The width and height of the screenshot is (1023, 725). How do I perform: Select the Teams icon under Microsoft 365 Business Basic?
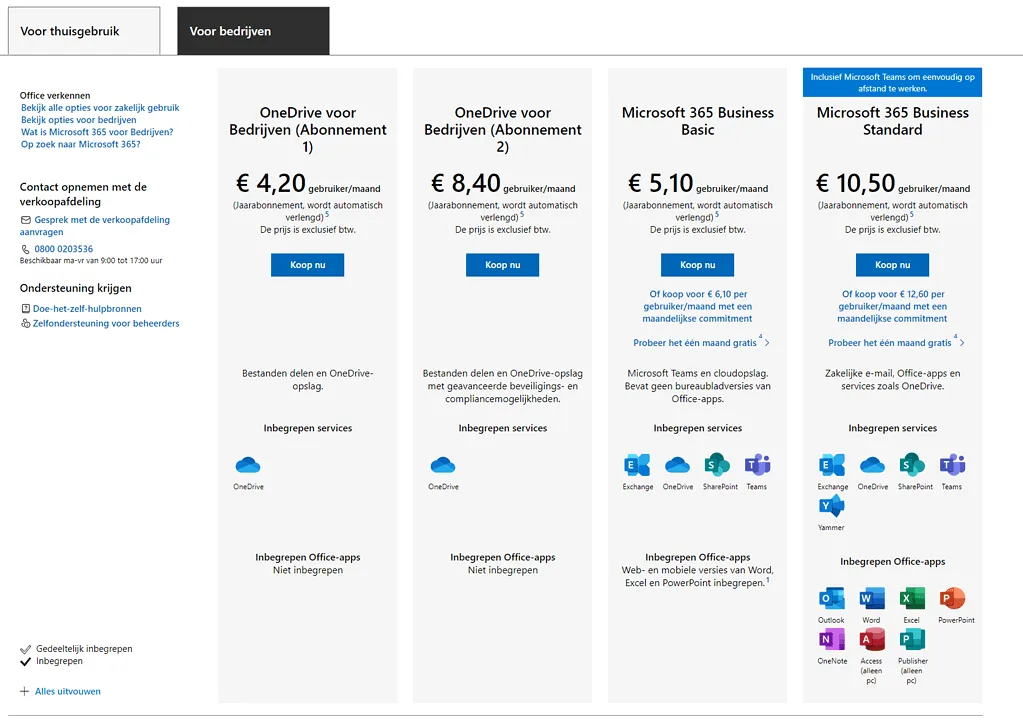tap(756, 467)
